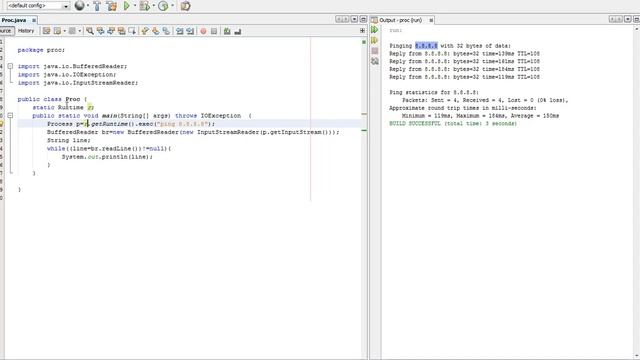Click the navigate Back icon in editor toolbar
The width and height of the screenshot is (640, 360).
click(x=58, y=31)
